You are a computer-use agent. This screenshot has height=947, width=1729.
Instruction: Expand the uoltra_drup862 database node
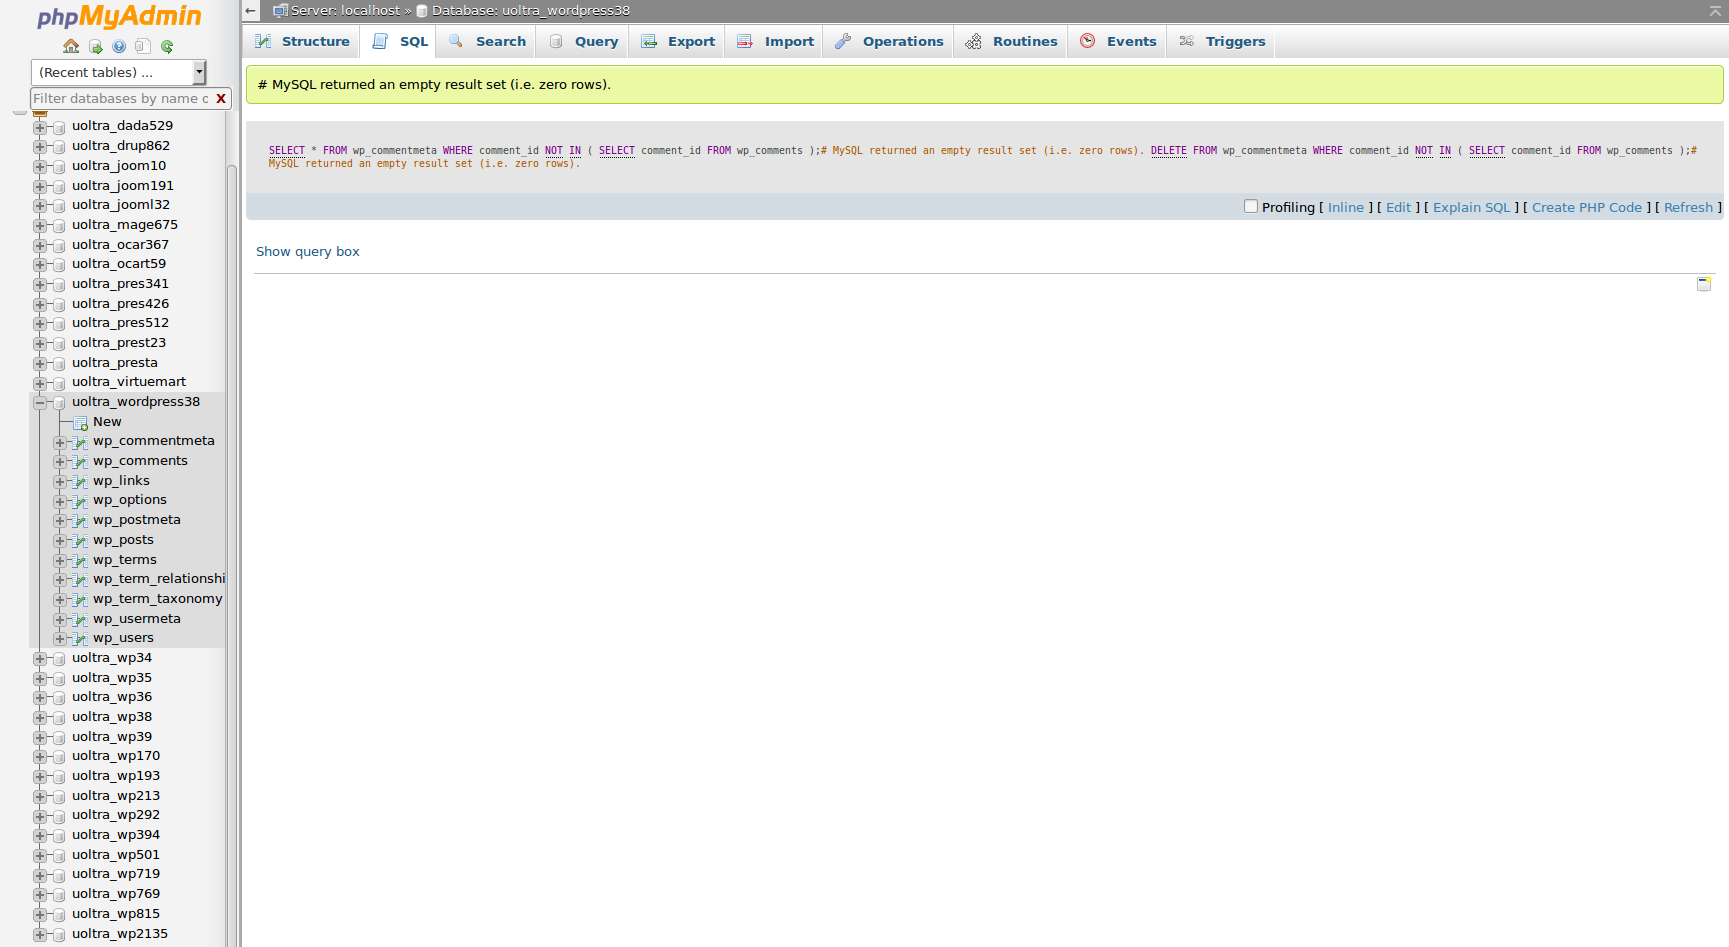(40, 147)
